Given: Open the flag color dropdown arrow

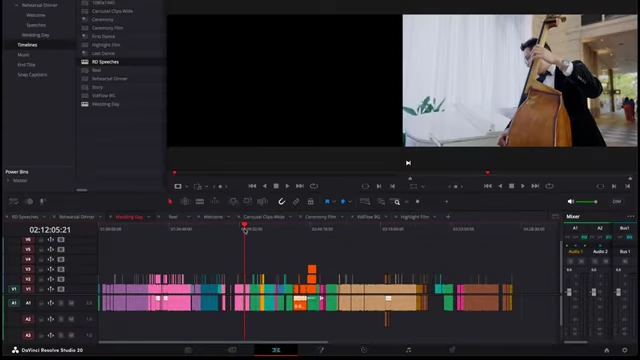Looking at the screenshot, I should point(334,202).
